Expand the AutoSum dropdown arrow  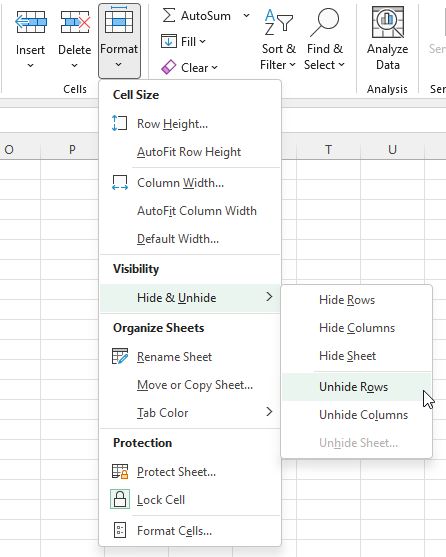246,16
